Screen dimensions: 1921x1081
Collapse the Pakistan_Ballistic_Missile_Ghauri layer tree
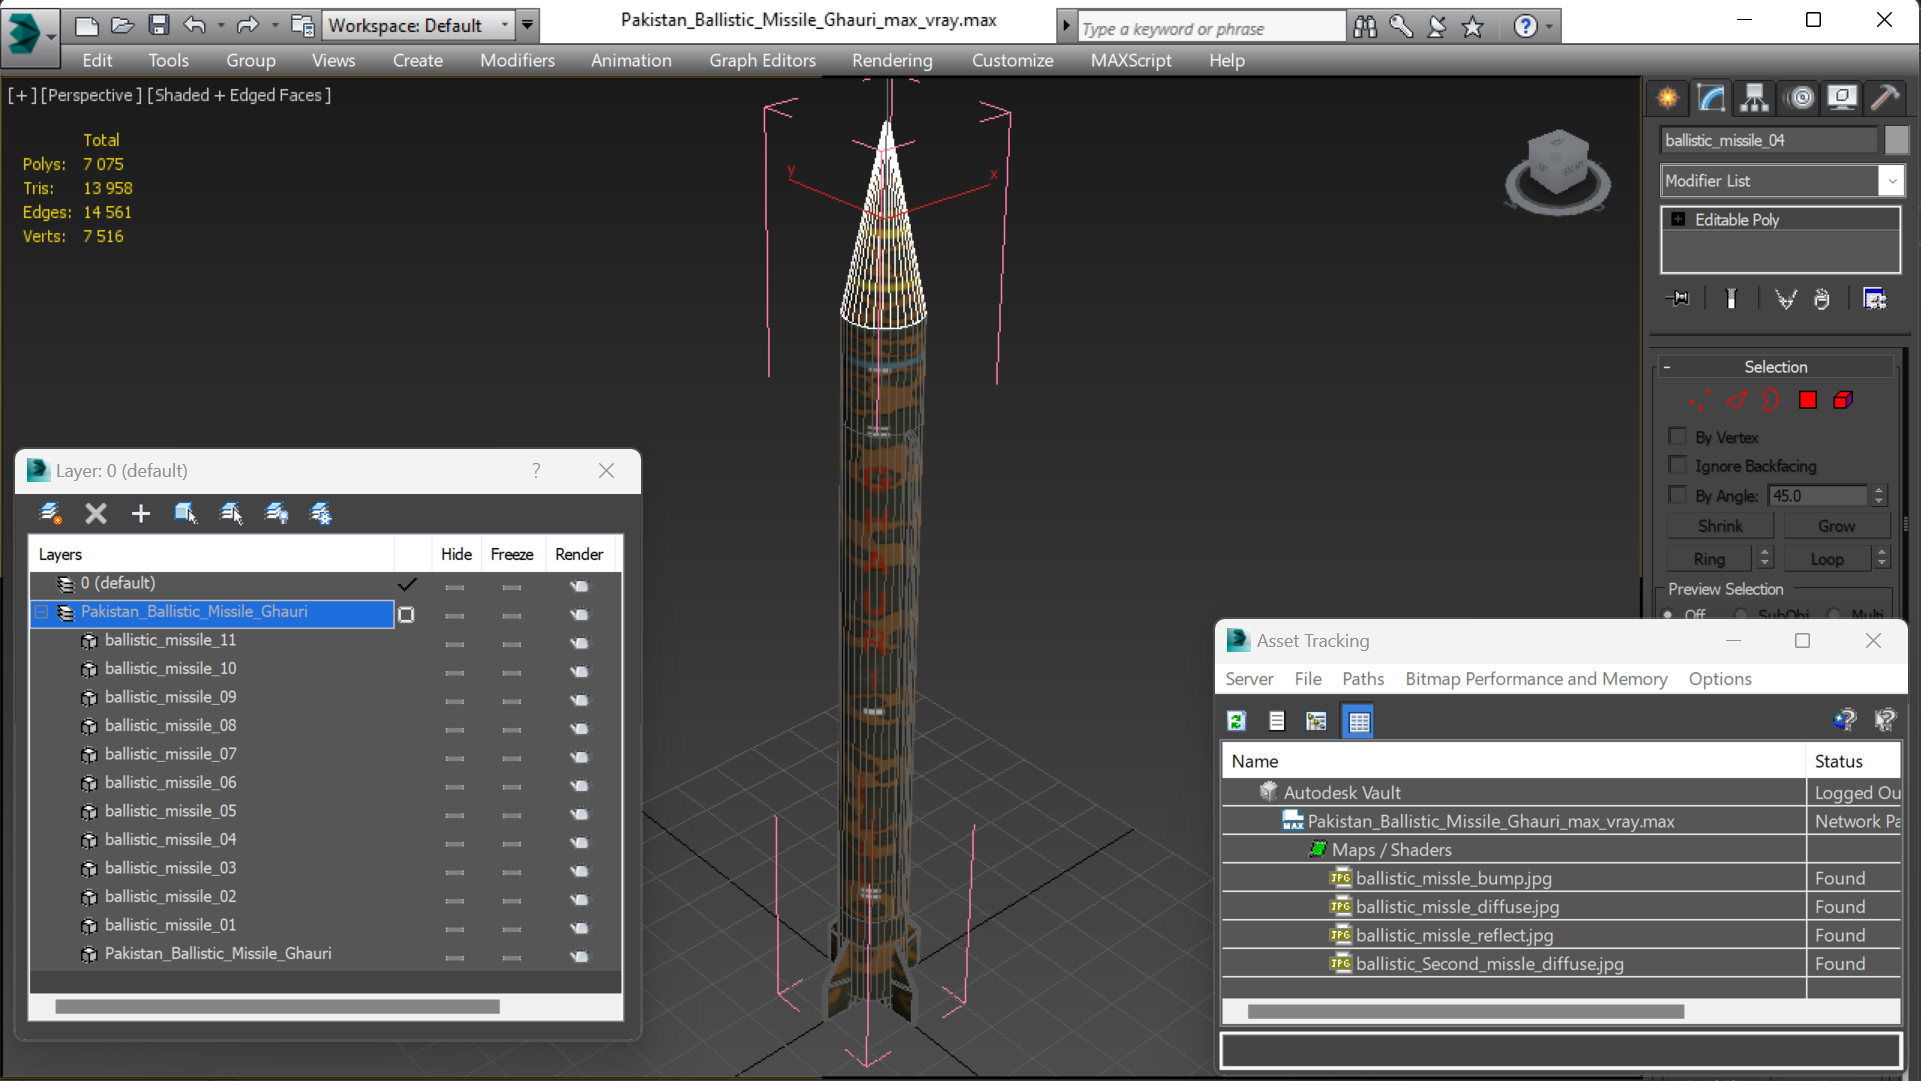click(x=42, y=612)
